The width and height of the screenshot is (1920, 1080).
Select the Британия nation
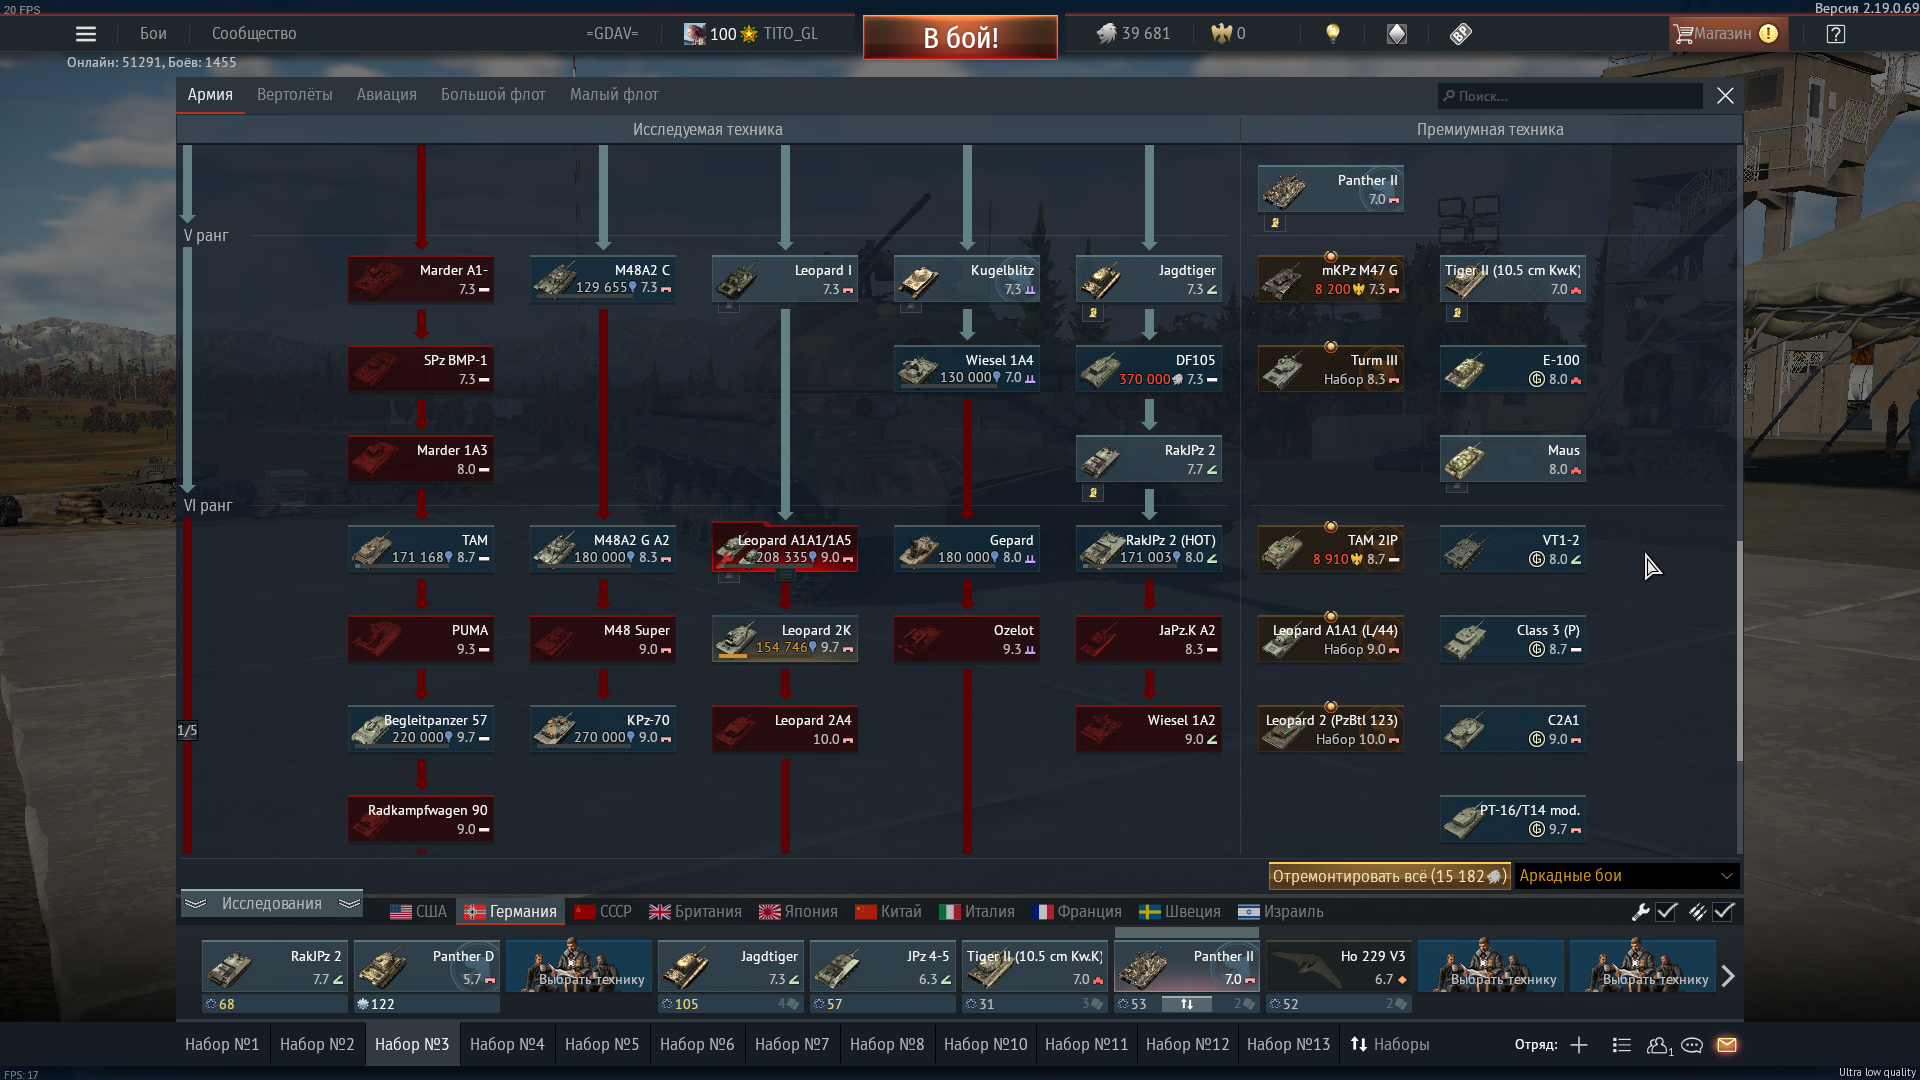click(x=695, y=912)
